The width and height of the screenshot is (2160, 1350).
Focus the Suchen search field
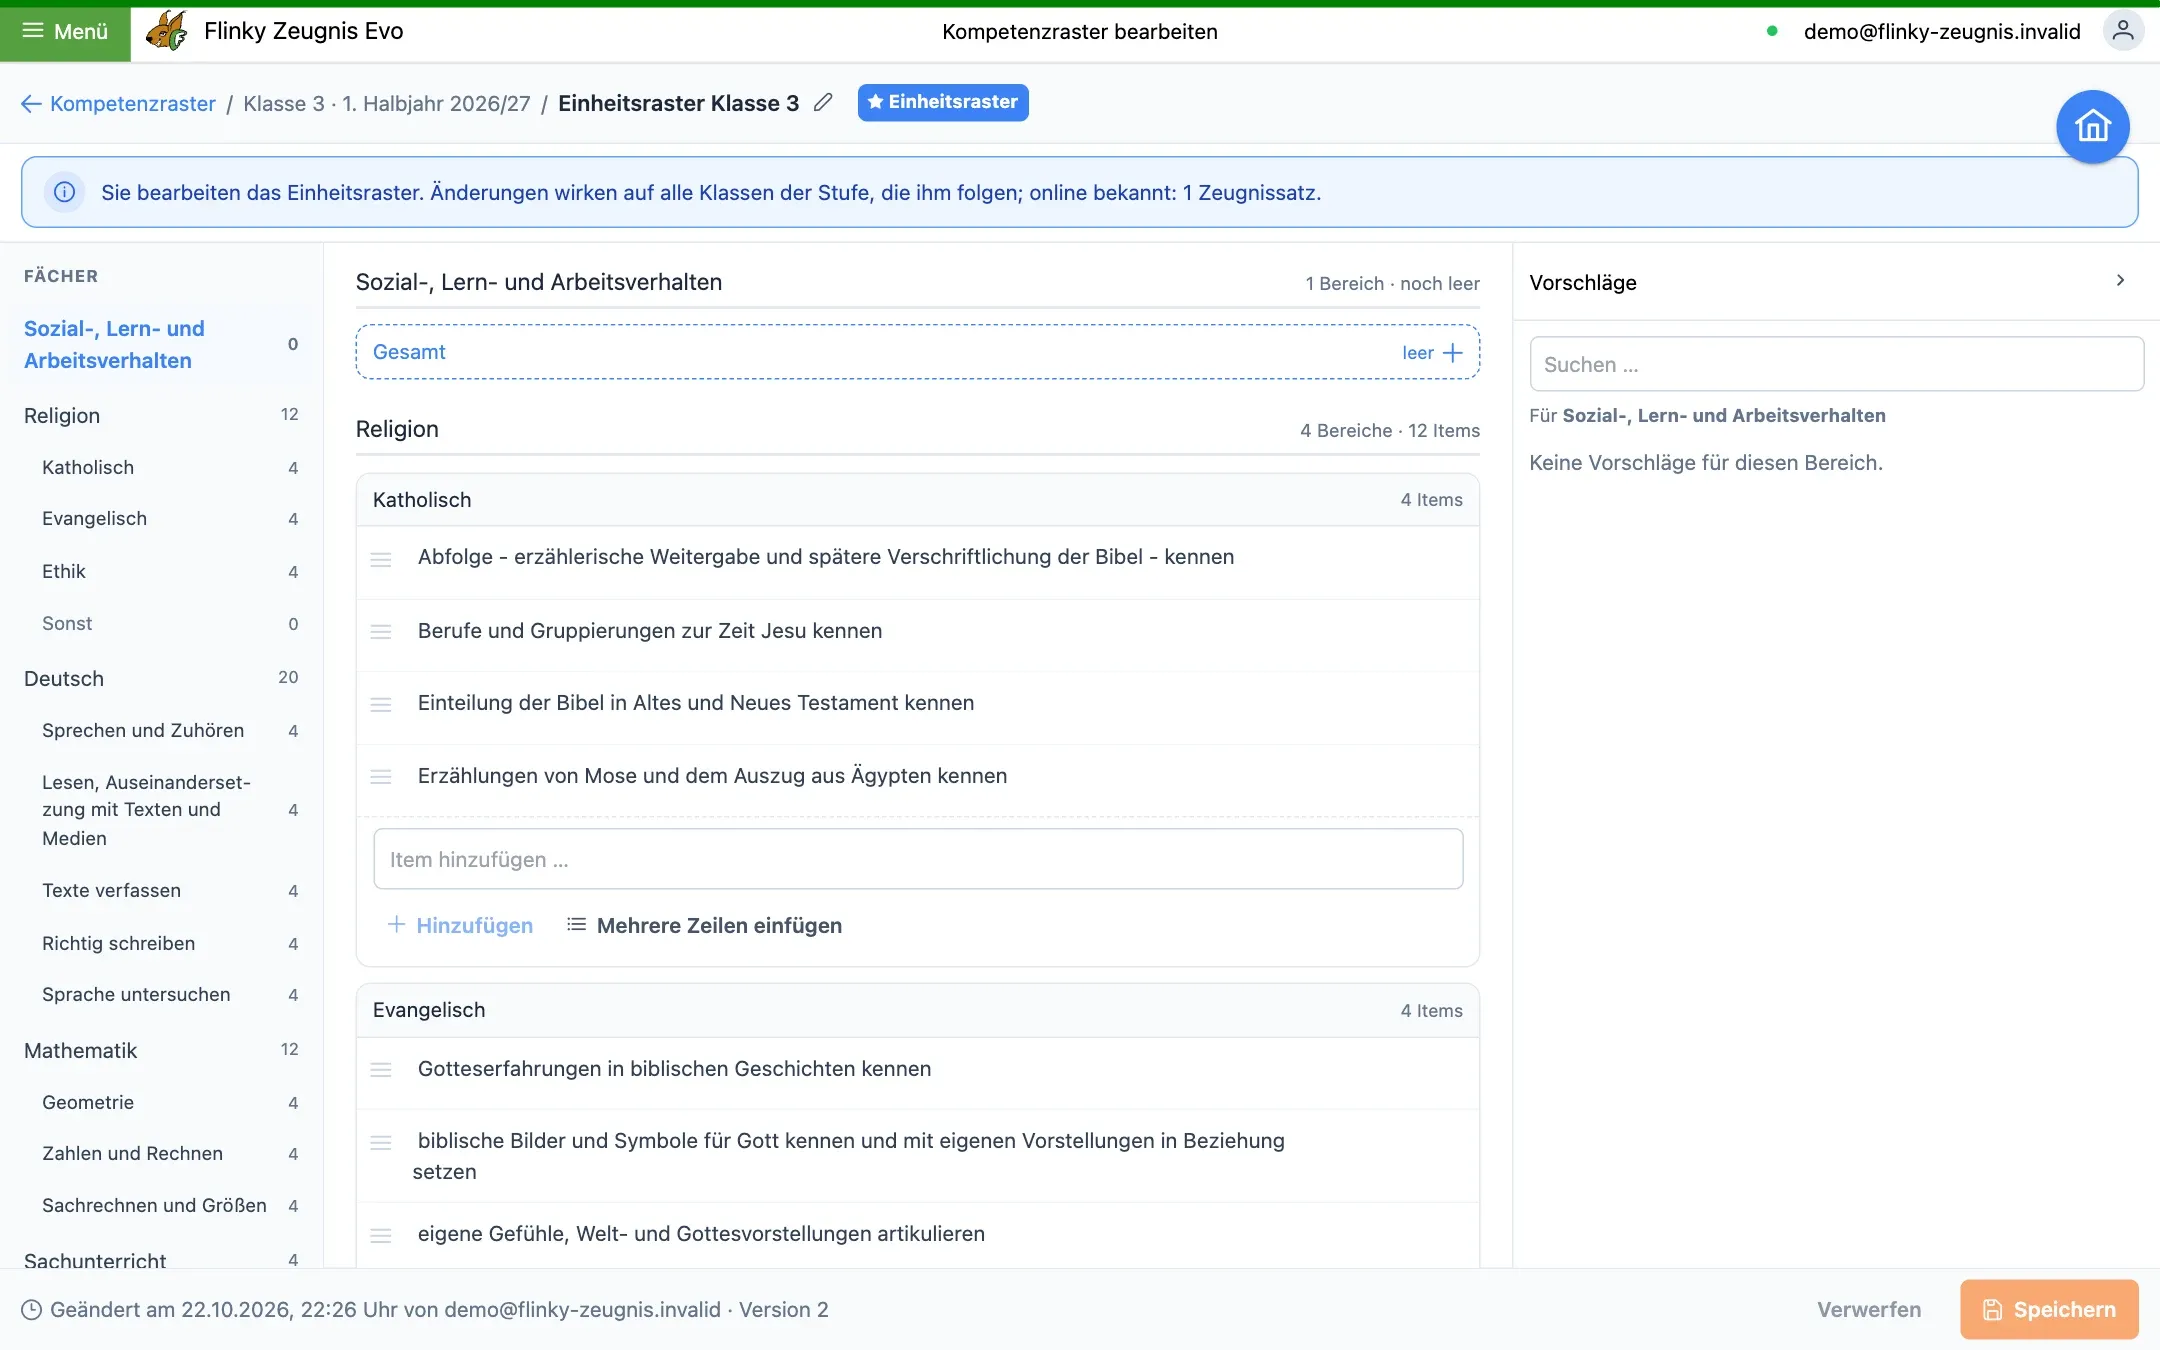1836,364
